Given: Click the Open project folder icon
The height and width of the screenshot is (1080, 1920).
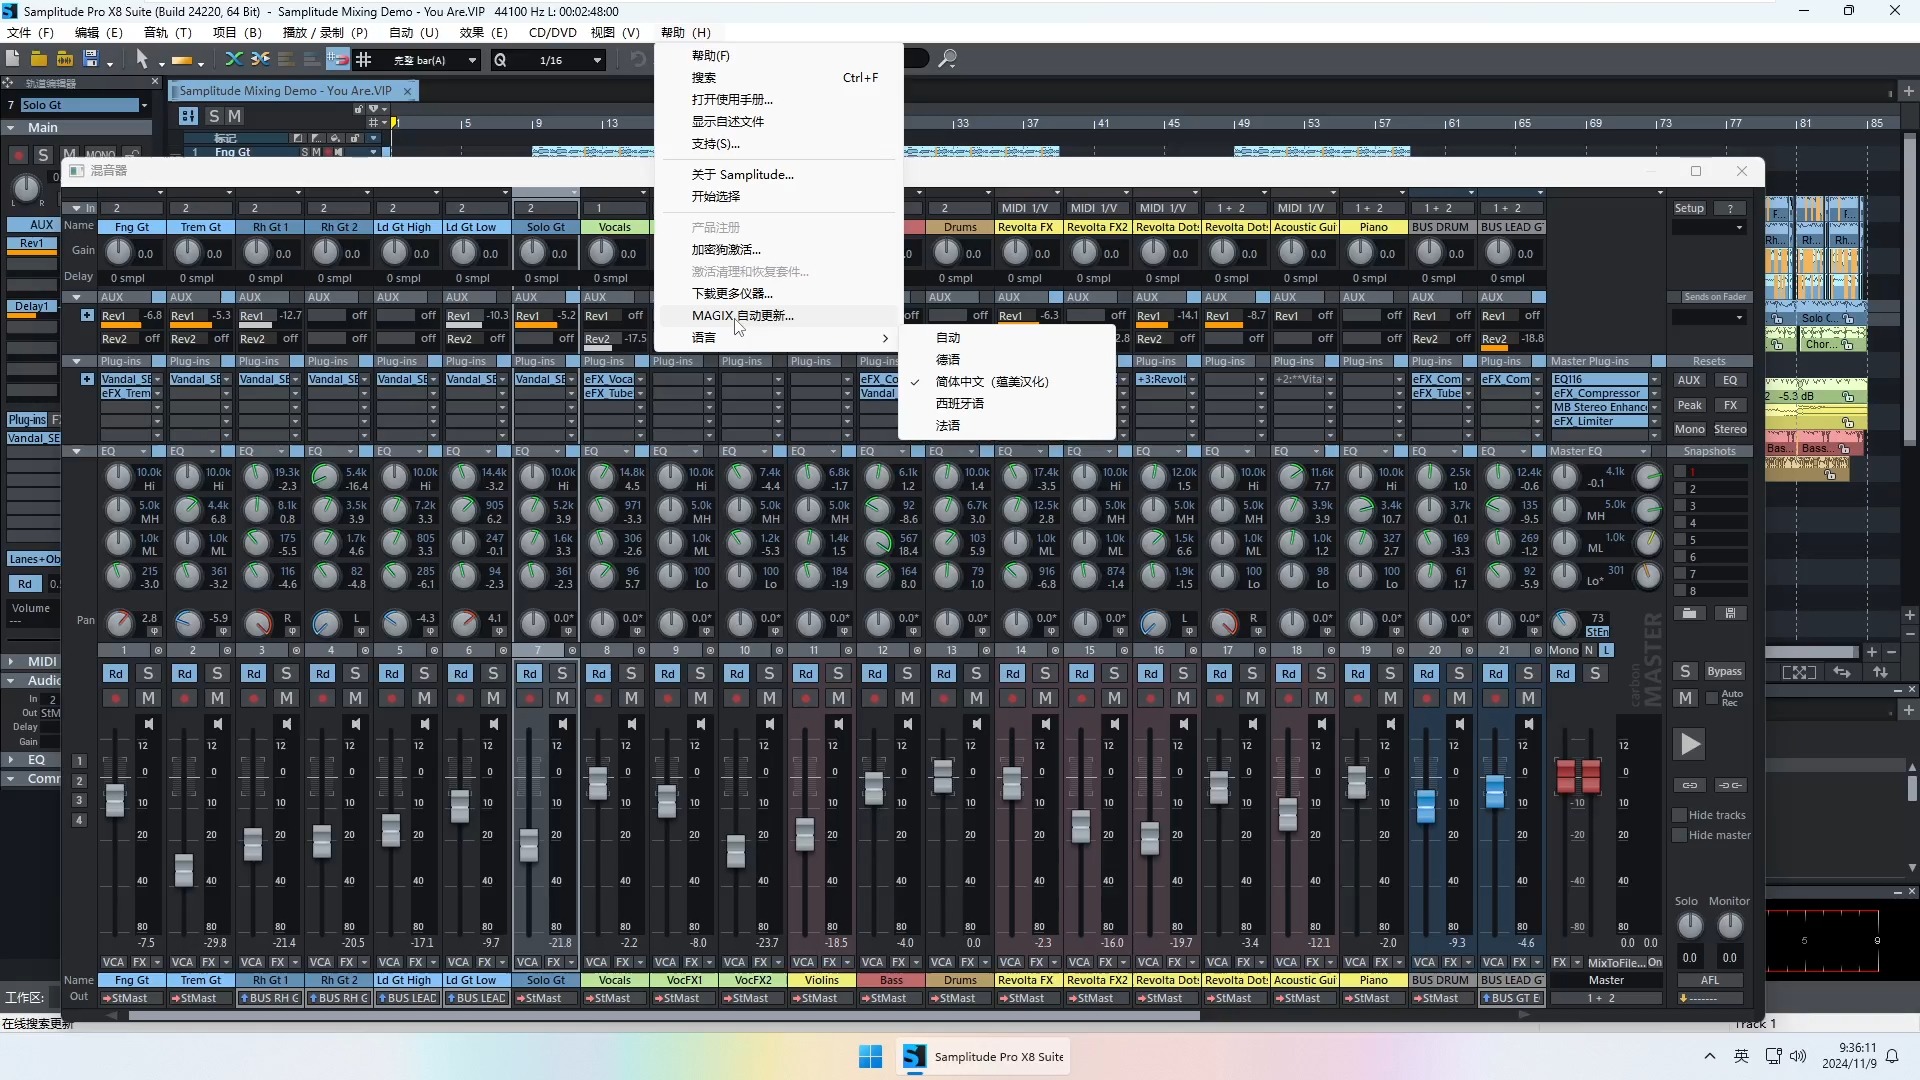Looking at the screenshot, I should click(38, 60).
